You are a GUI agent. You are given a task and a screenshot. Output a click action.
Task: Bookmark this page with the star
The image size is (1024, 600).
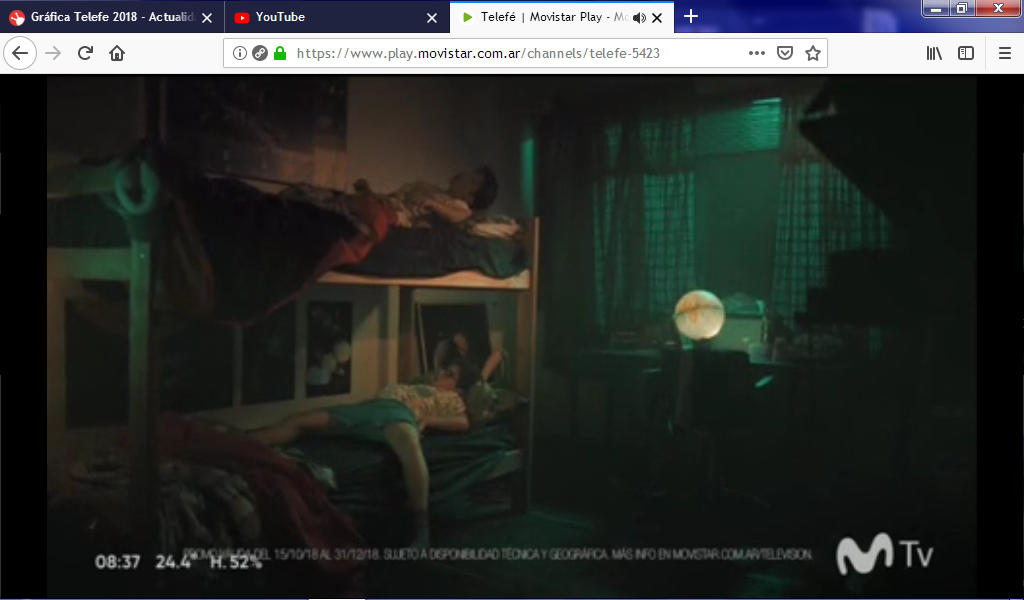tap(813, 53)
